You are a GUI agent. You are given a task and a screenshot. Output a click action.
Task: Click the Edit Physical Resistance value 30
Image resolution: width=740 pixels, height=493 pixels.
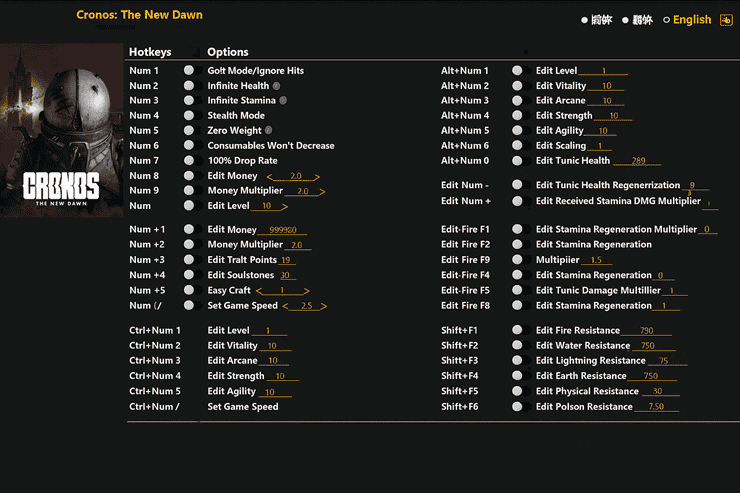[660, 392]
